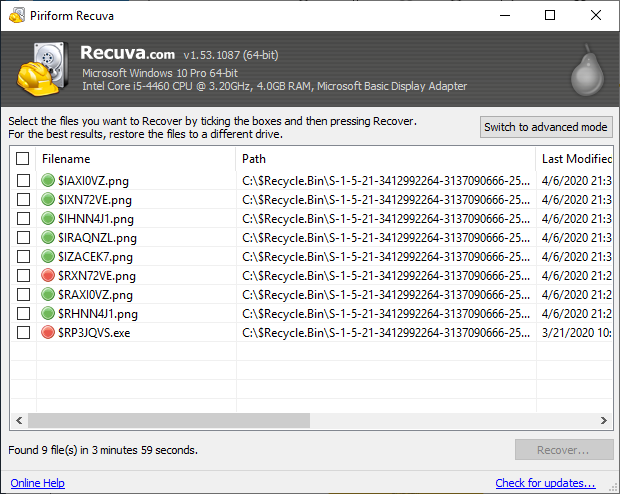620x494 pixels.
Task: Click the horizontal scrollbar left arrow
Action: click(x=19, y=420)
